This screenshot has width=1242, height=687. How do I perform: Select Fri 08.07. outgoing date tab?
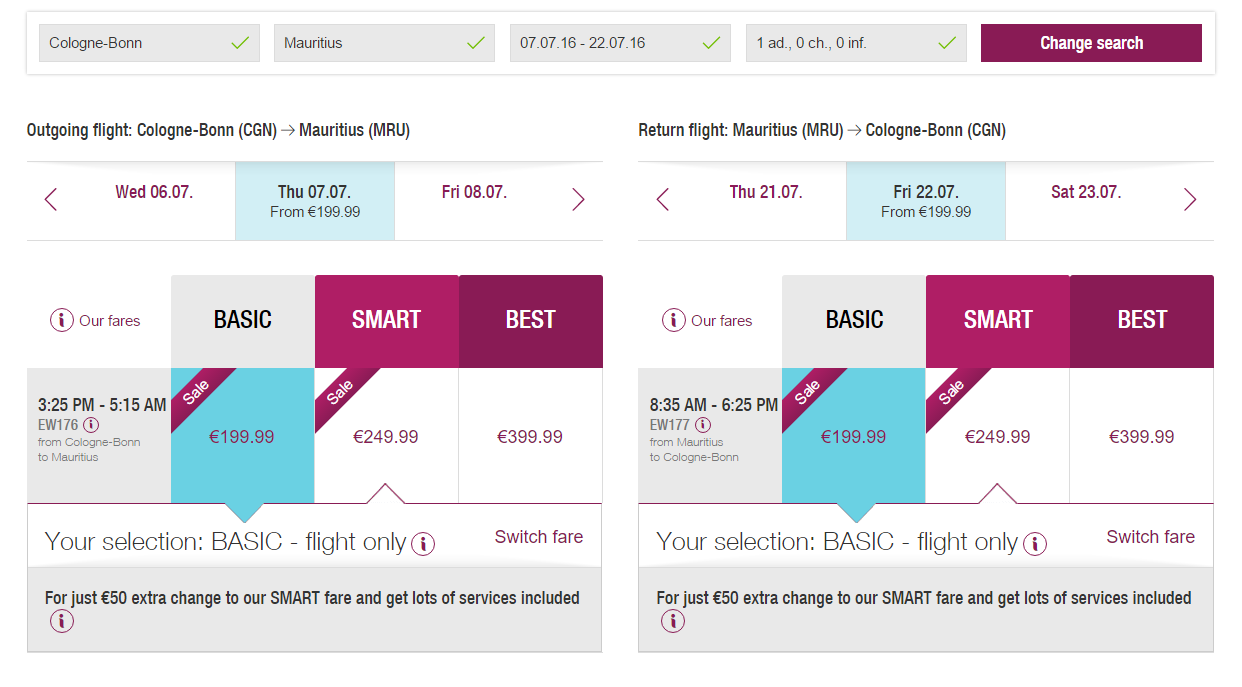tap(474, 201)
